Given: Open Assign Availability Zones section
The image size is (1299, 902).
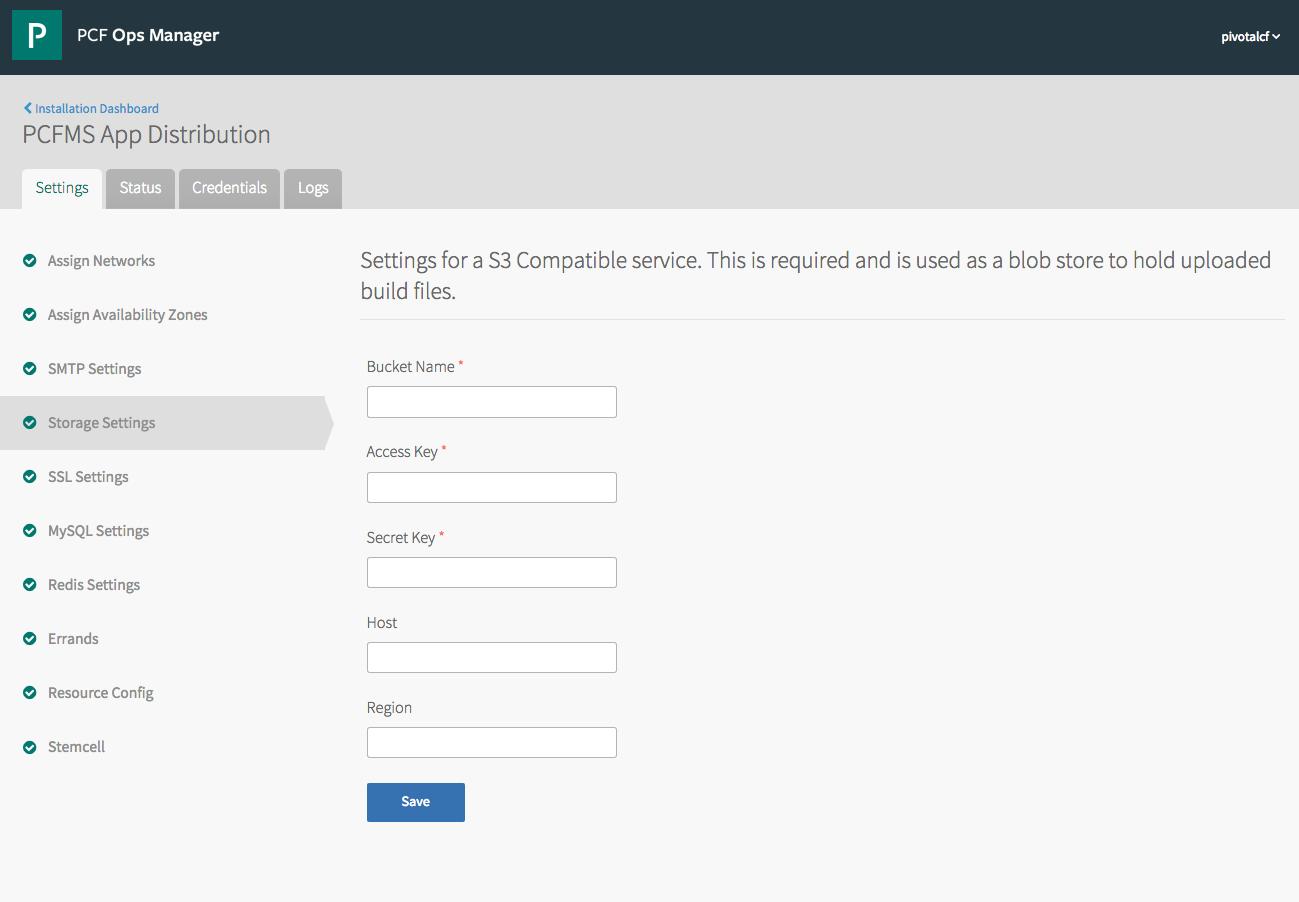Looking at the screenshot, I should tap(128, 315).
